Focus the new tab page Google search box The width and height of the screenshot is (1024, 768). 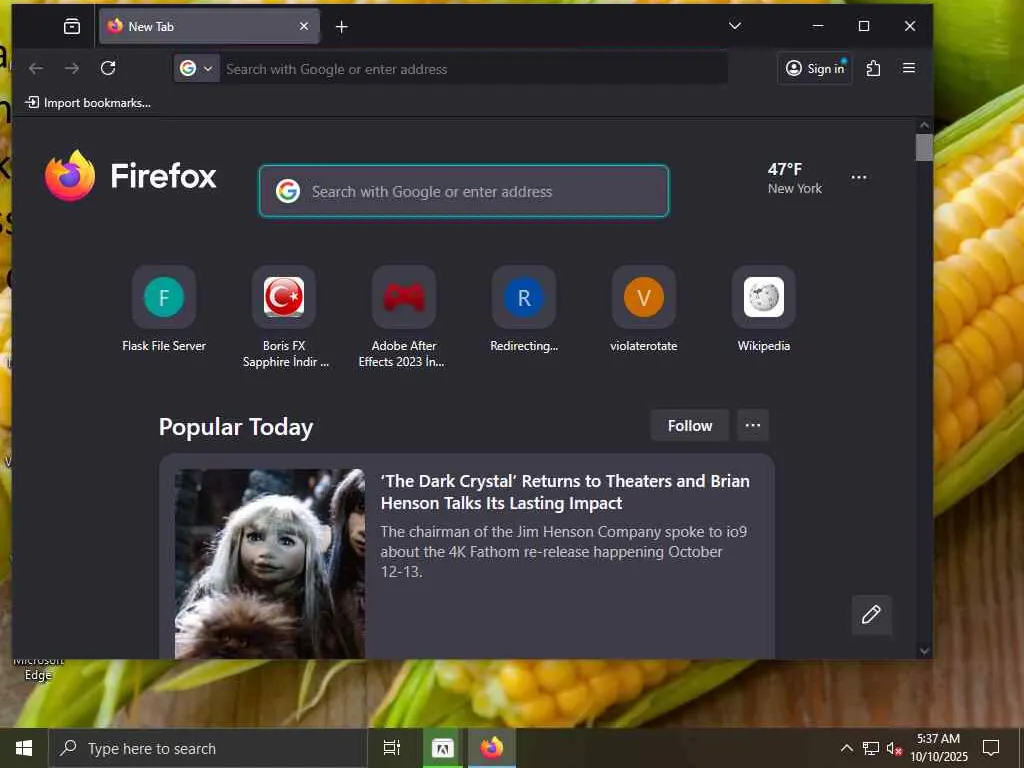pos(464,191)
